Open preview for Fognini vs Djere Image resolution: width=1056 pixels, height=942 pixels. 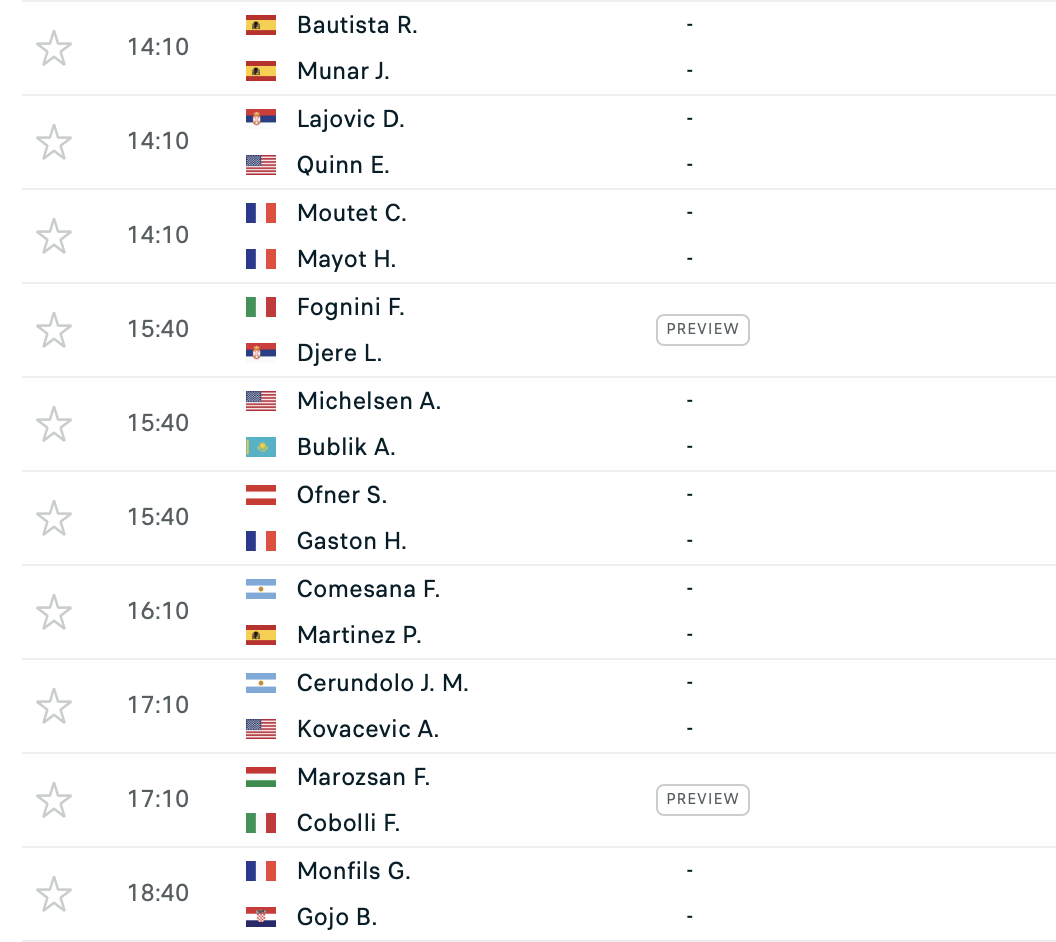point(702,329)
